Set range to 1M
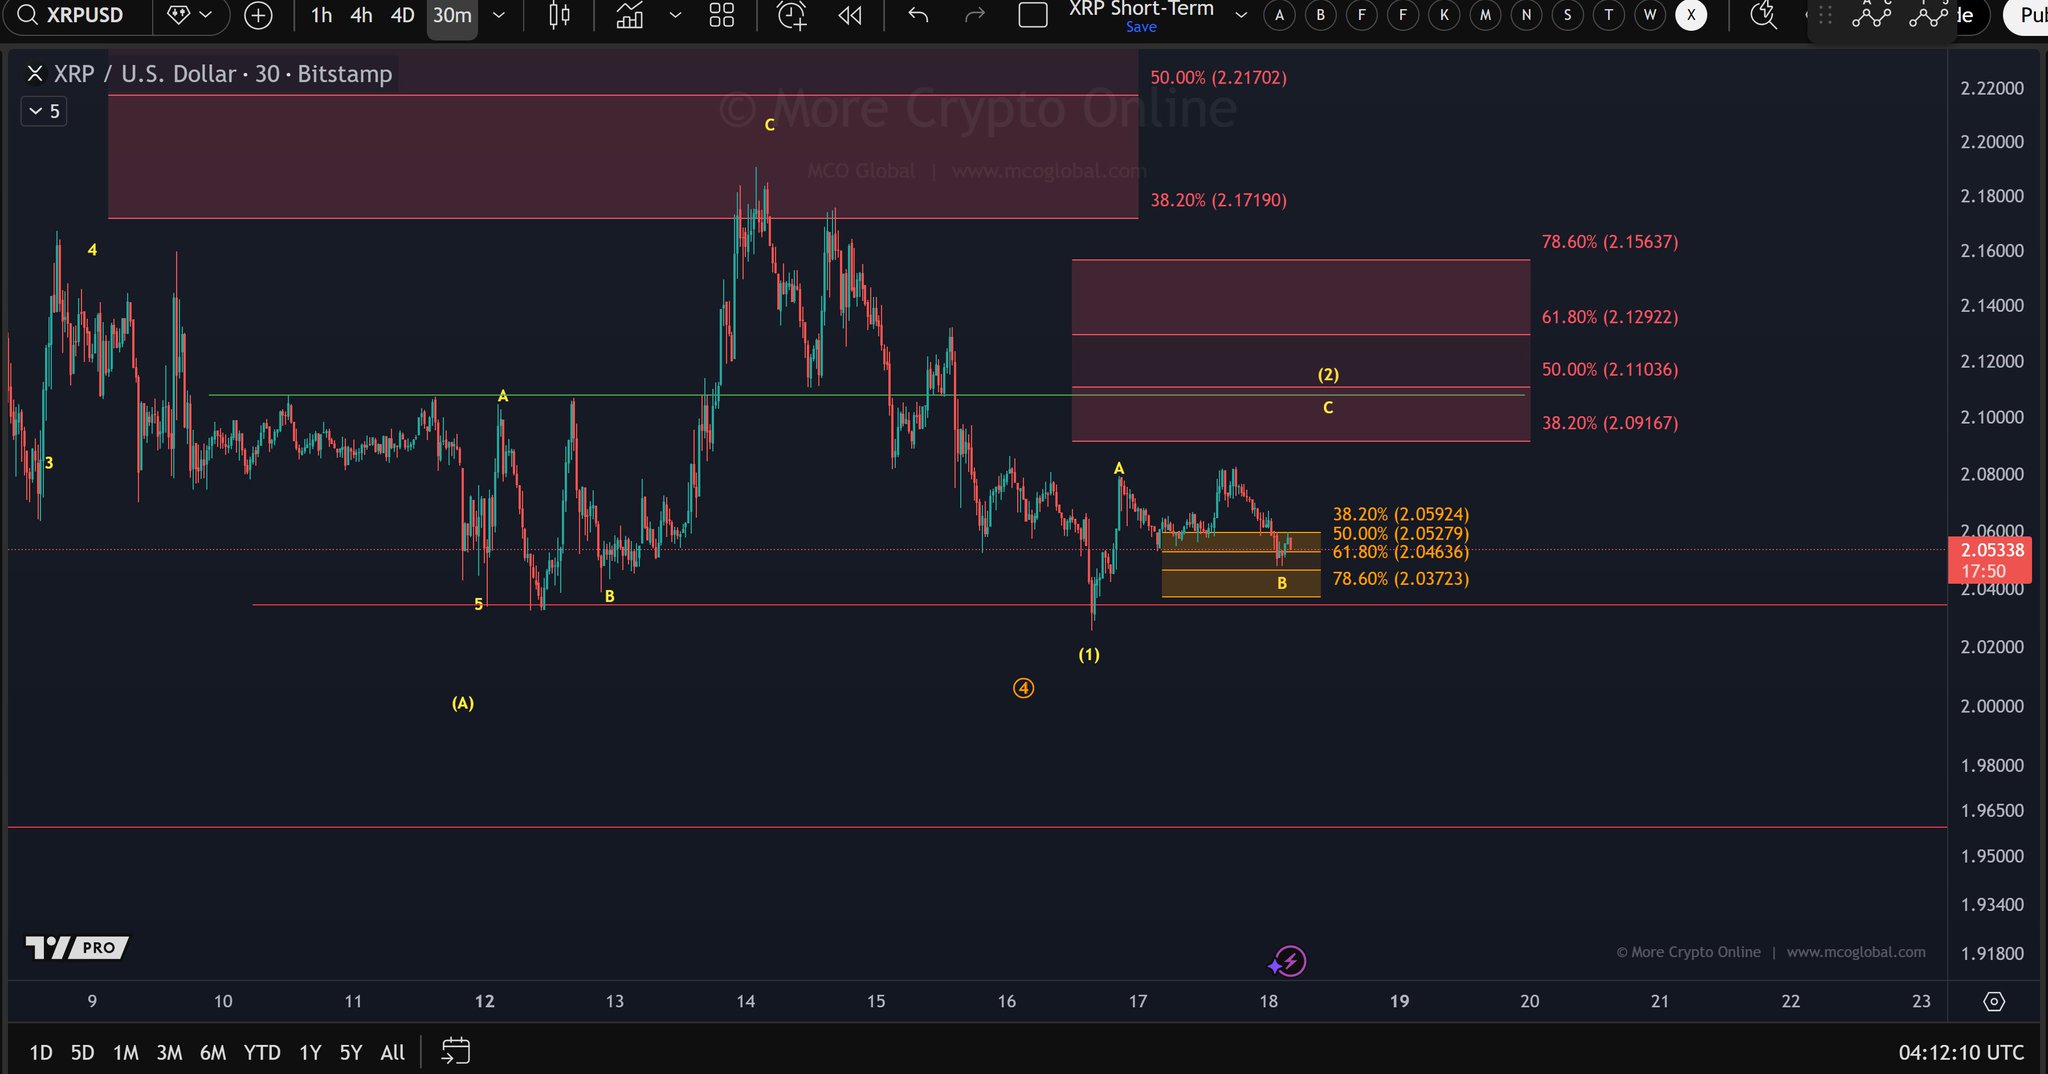 click(x=125, y=1052)
